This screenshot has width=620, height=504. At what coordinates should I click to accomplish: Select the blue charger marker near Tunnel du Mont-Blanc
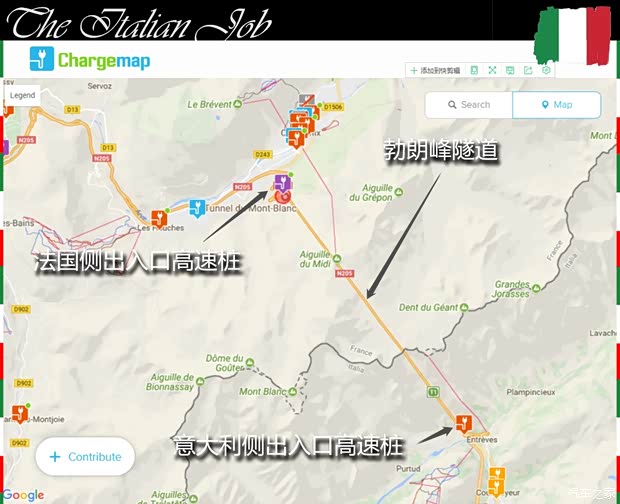tap(197, 208)
